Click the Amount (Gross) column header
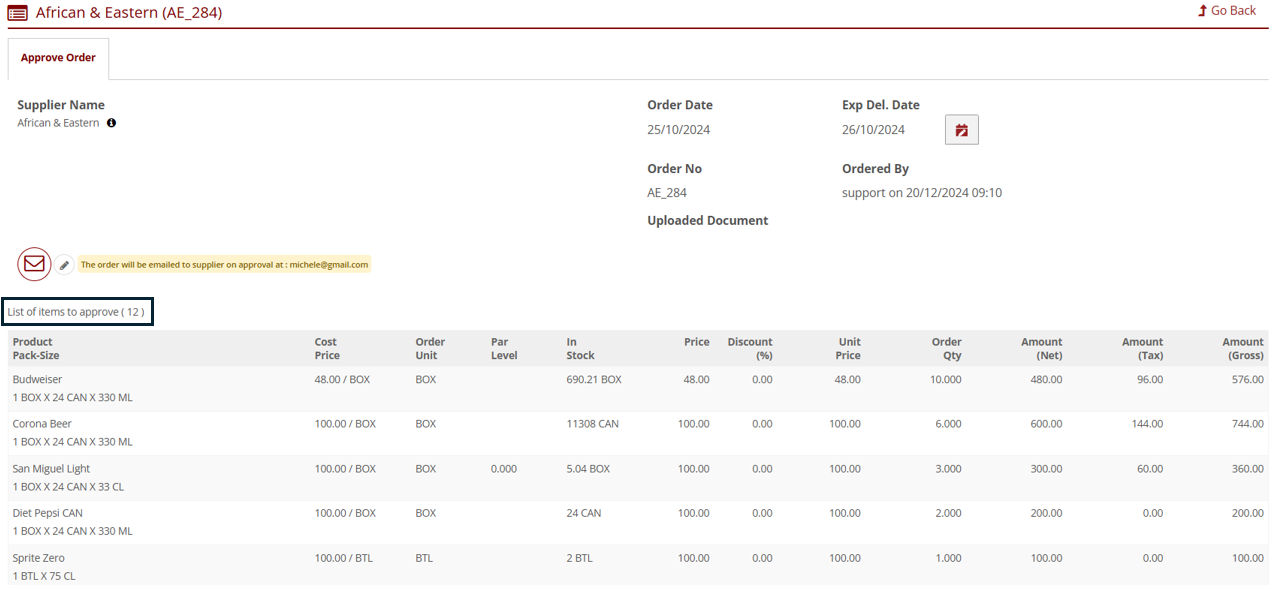This screenshot has width=1275, height=589. pyautogui.click(x=1242, y=348)
